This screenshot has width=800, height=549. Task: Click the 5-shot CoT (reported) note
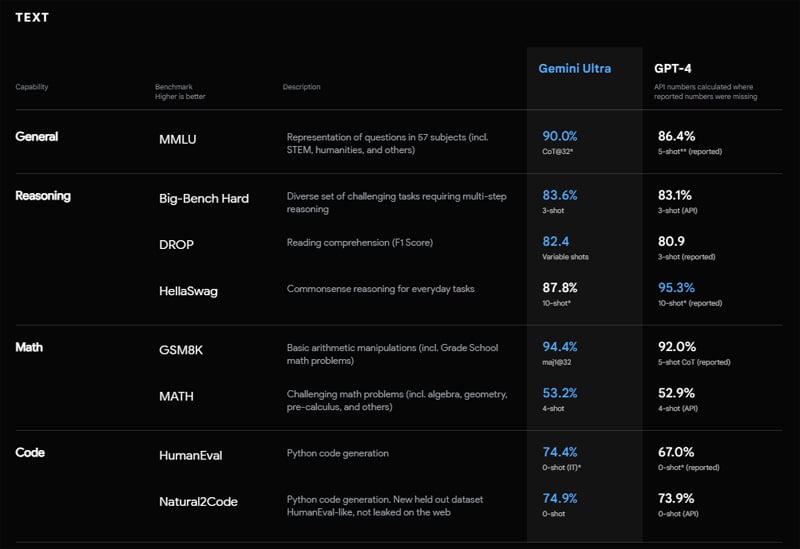pos(694,362)
